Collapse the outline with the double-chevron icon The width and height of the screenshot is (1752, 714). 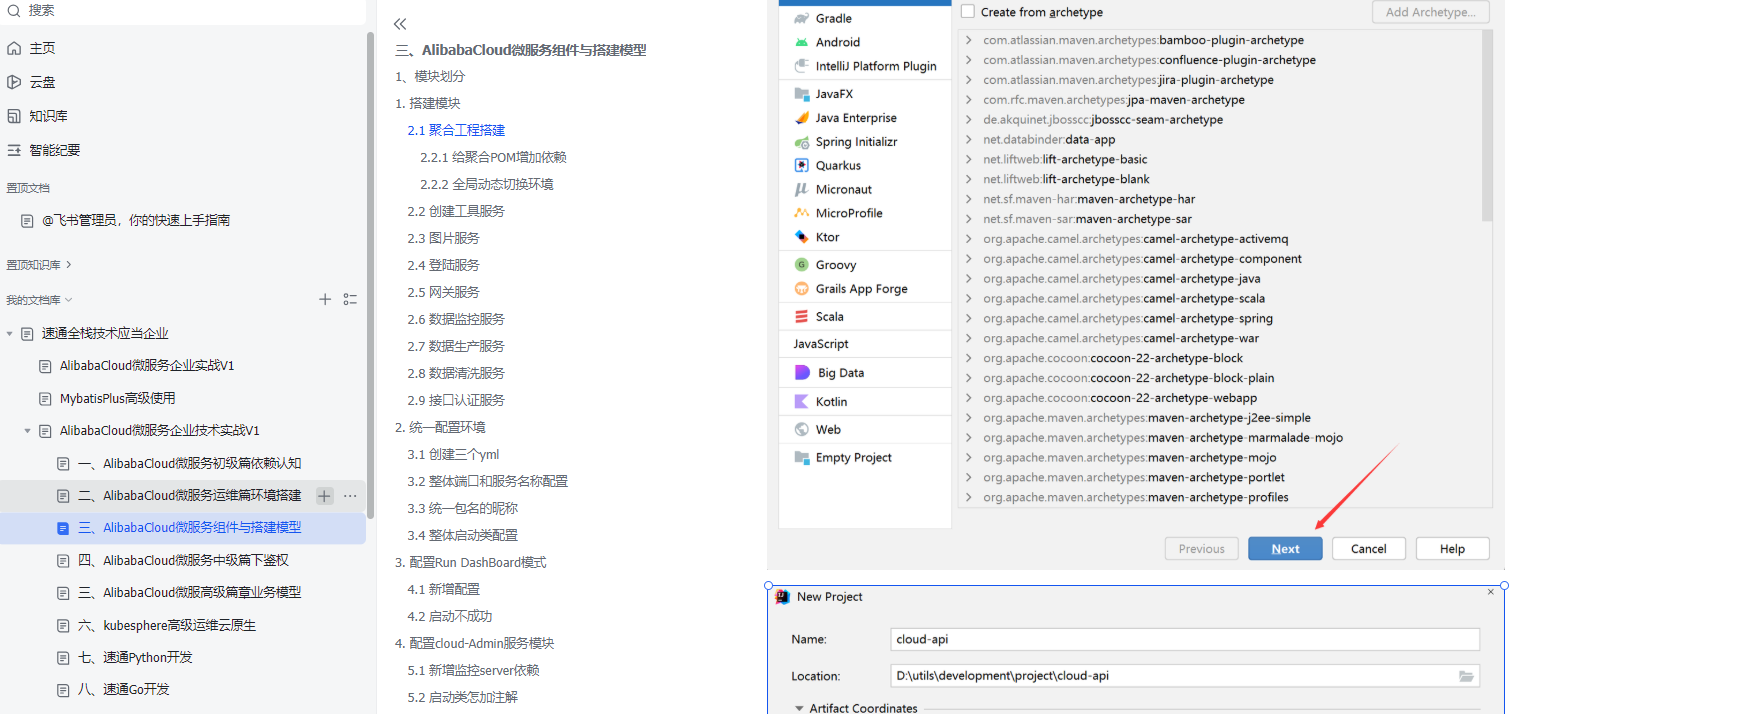(400, 24)
